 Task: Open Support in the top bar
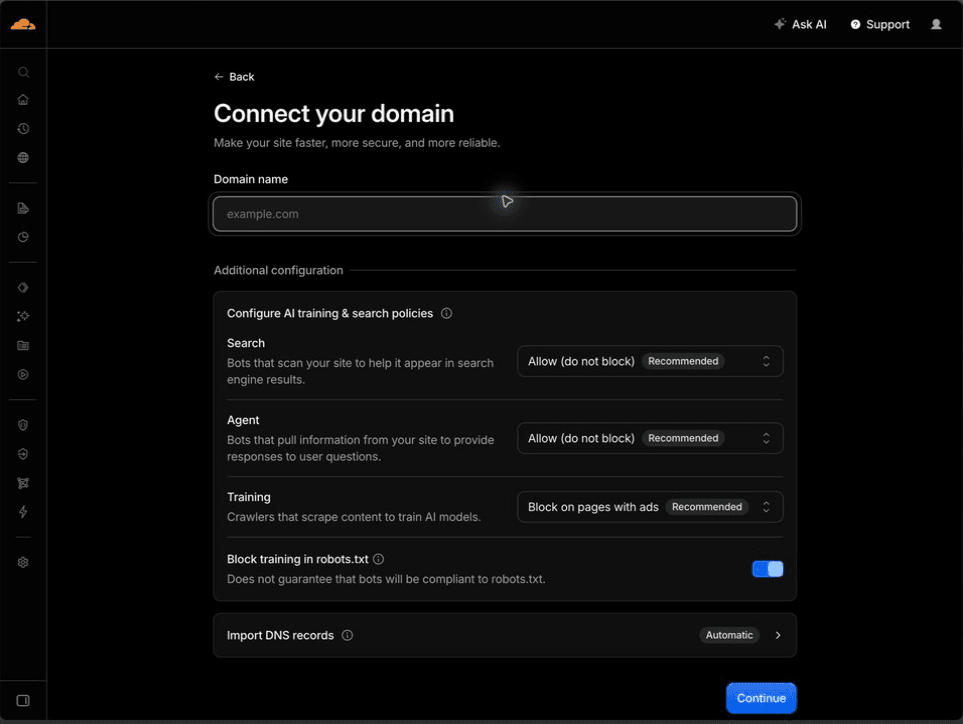pos(880,25)
